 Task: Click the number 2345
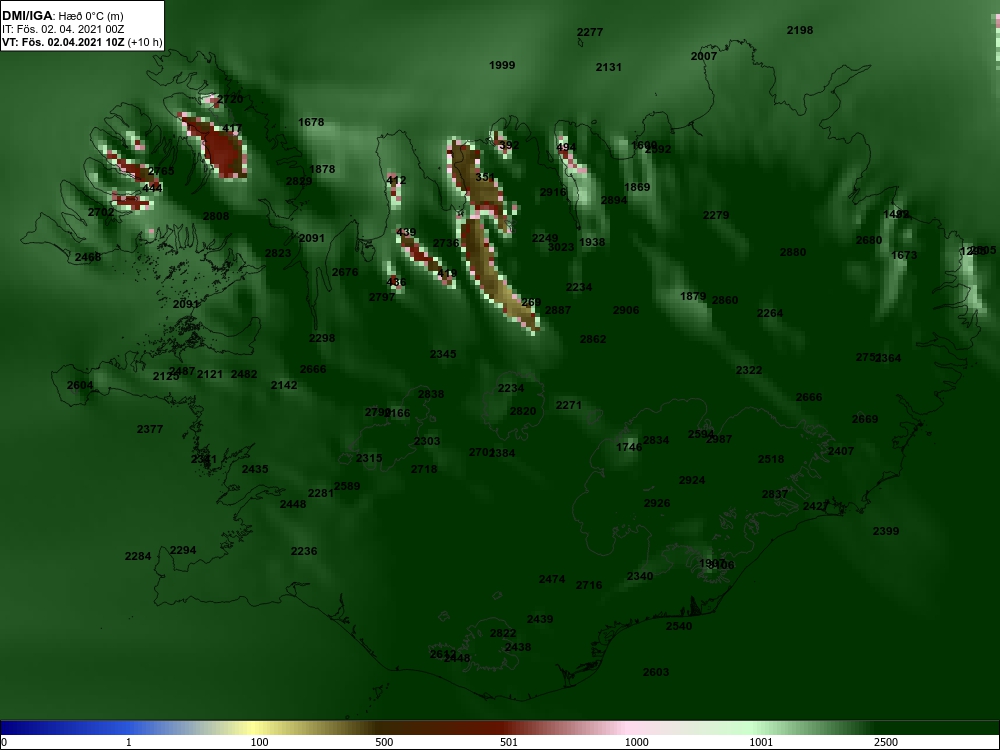[443, 354]
